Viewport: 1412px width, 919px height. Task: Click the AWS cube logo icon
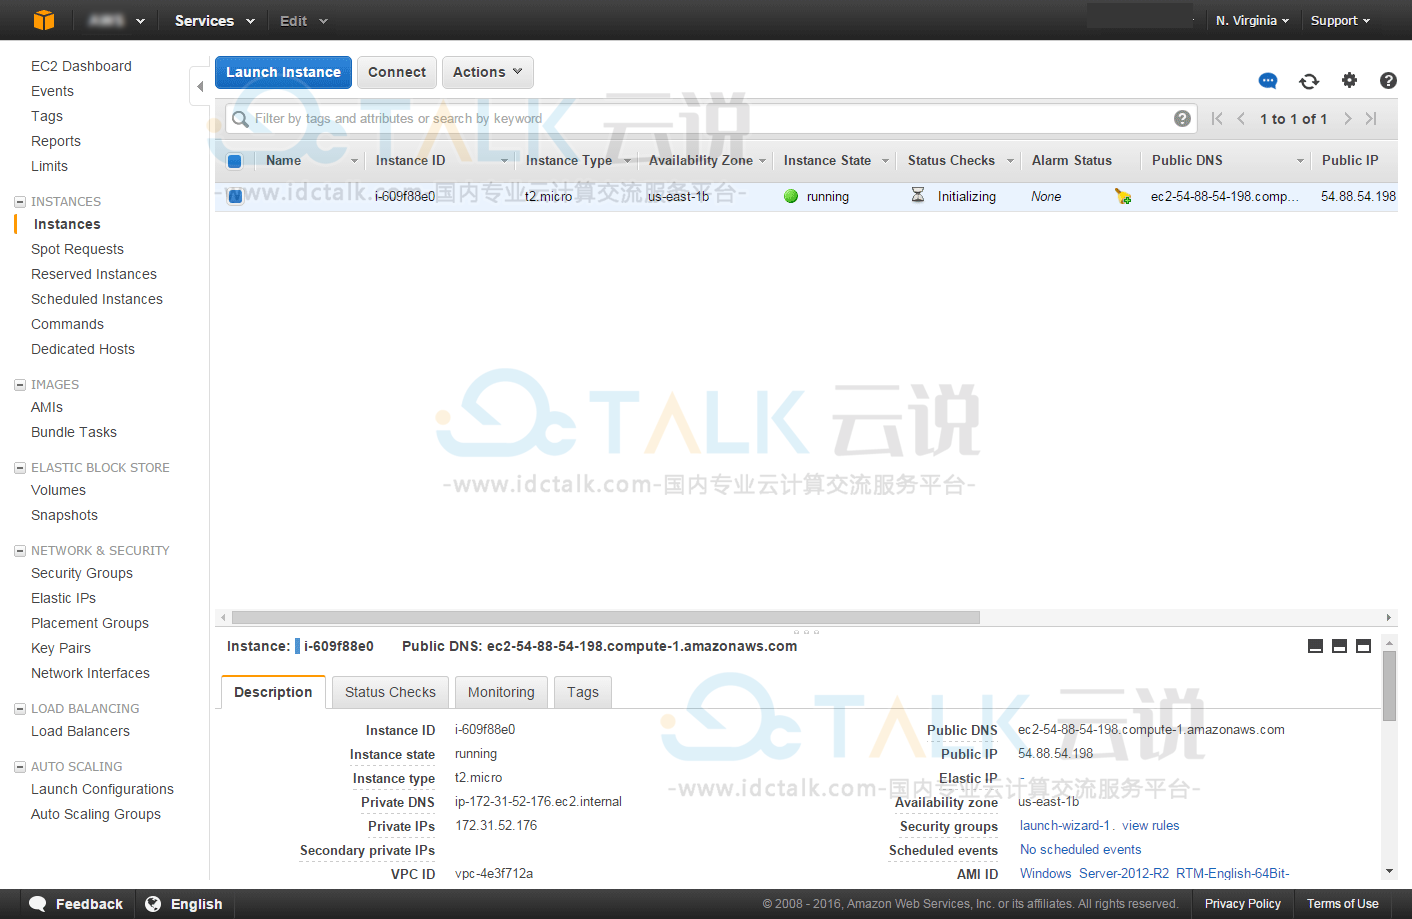tap(44, 20)
